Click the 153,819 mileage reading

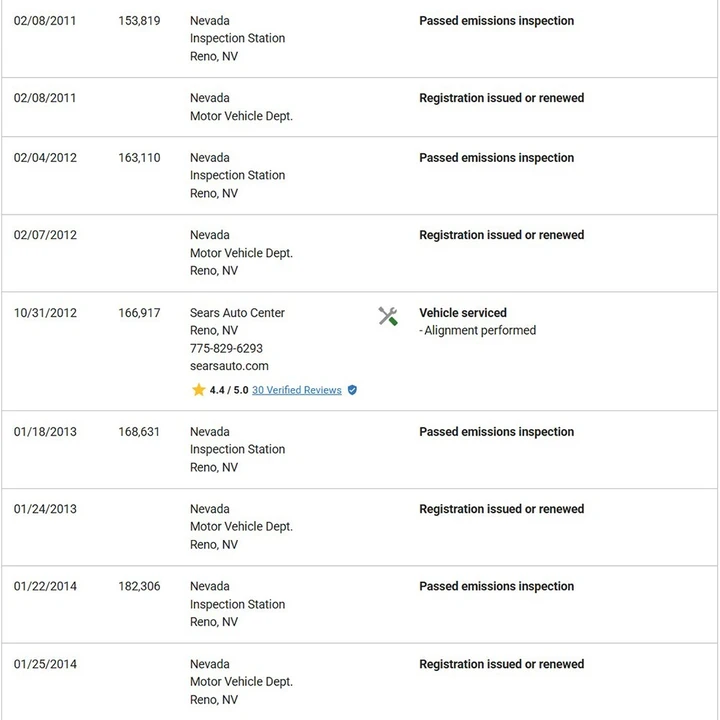point(139,21)
